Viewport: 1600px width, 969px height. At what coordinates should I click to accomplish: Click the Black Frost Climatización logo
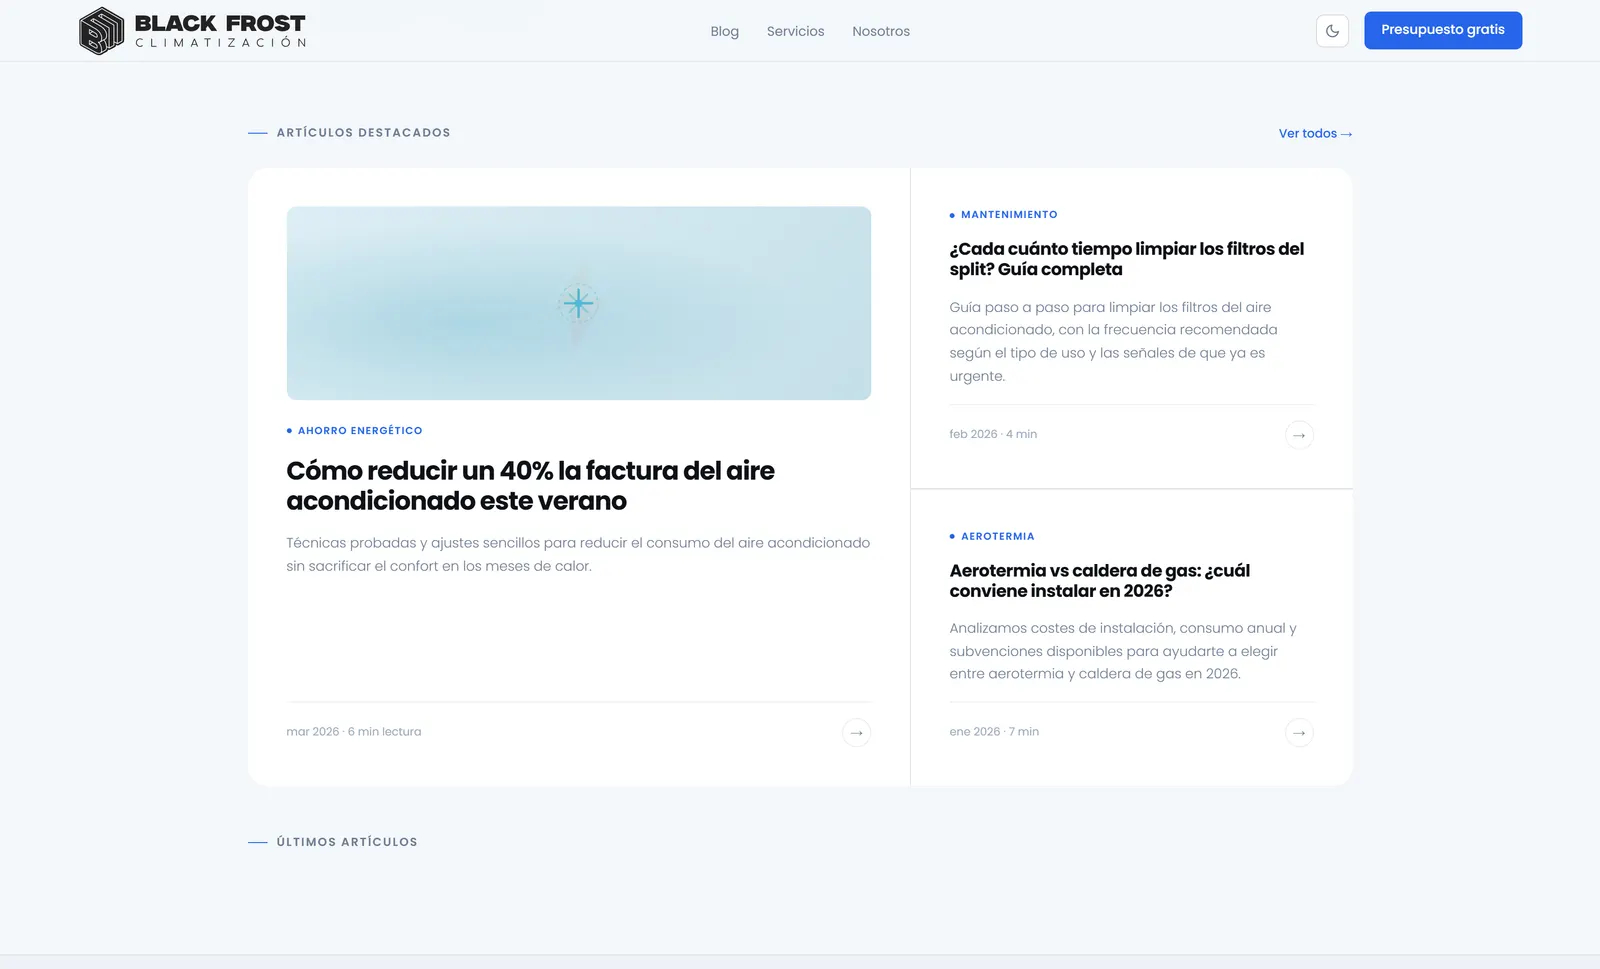pos(192,31)
